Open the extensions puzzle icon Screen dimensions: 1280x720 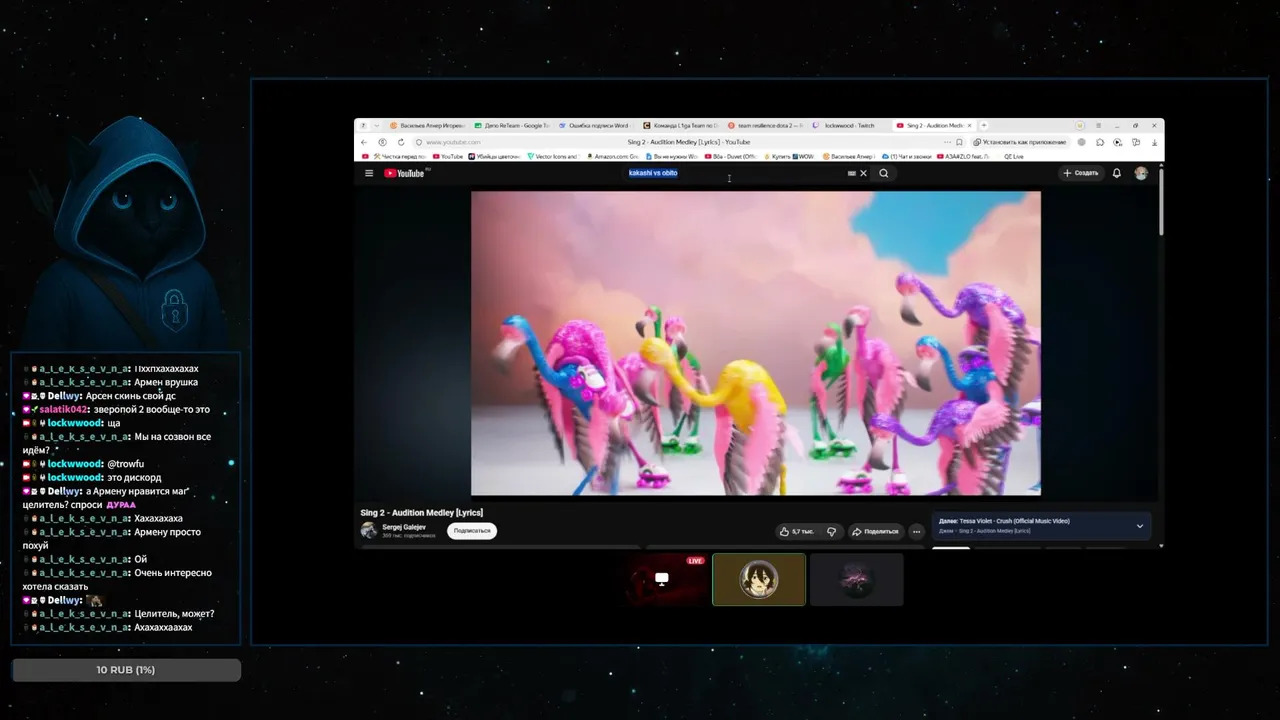(1100, 142)
